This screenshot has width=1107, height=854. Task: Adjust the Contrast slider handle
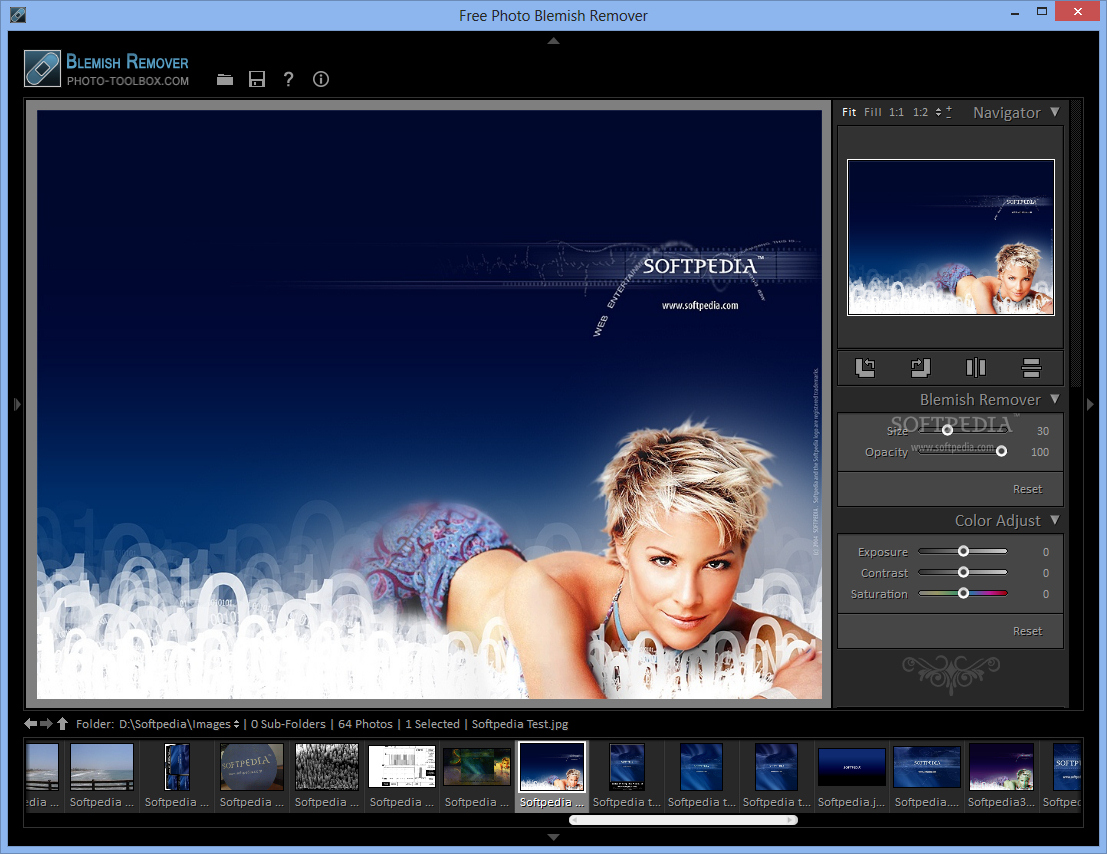pyautogui.click(x=963, y=572)
